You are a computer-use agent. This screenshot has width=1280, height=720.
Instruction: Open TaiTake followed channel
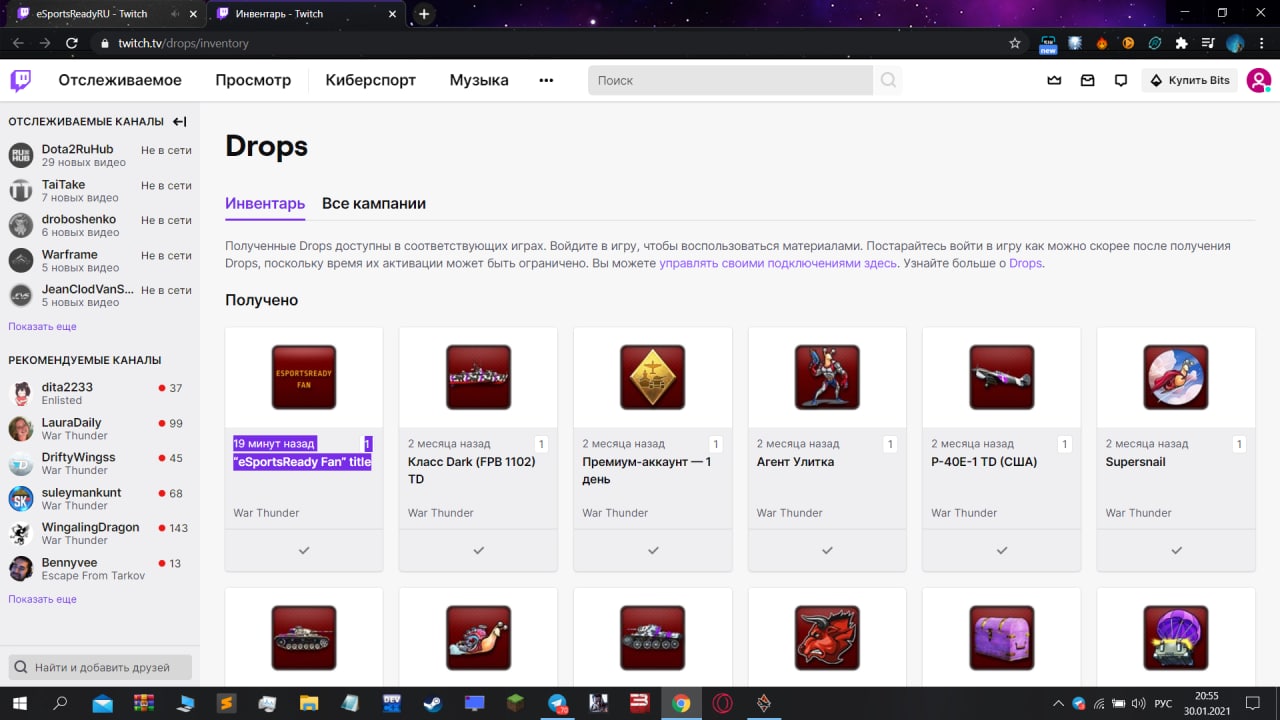pyautogui.click(x=100, y=190)
